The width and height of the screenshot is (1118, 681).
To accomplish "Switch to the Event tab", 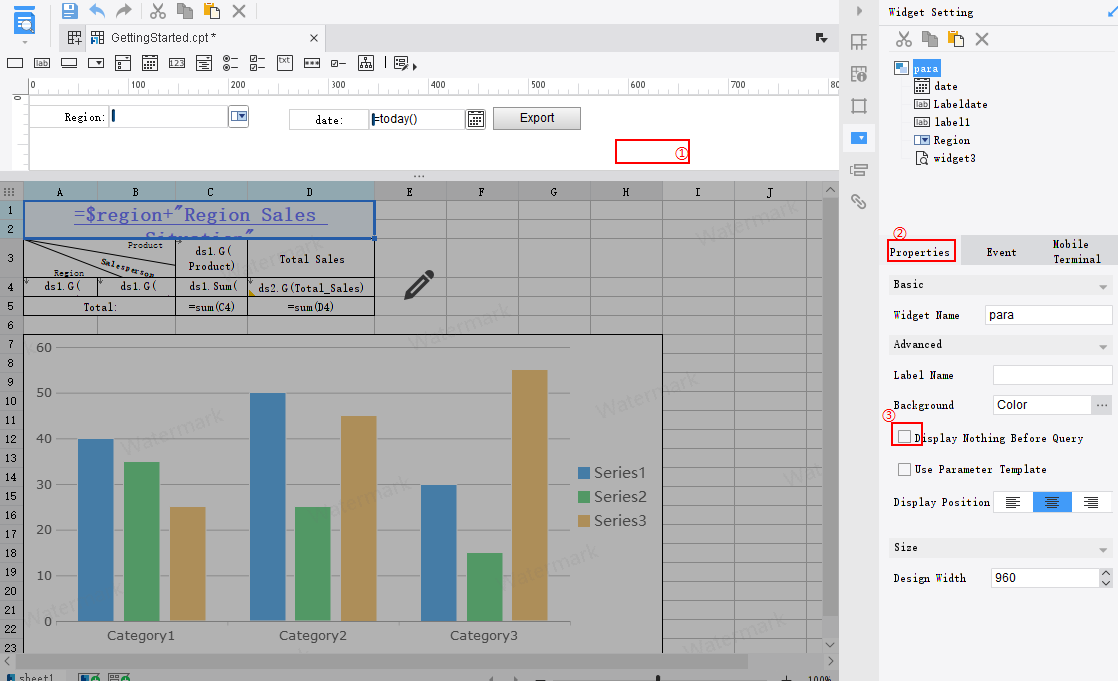I will tap(1001, 249).
